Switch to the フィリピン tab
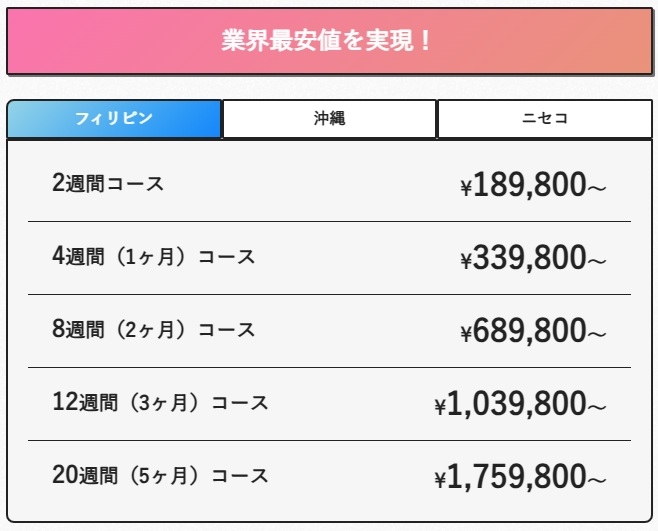Screen dimensions: 658x531 click(114, 119)
